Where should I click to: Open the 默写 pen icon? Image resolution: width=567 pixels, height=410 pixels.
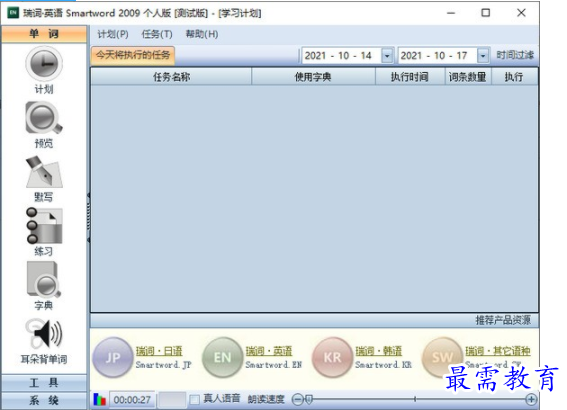point(44,172)
